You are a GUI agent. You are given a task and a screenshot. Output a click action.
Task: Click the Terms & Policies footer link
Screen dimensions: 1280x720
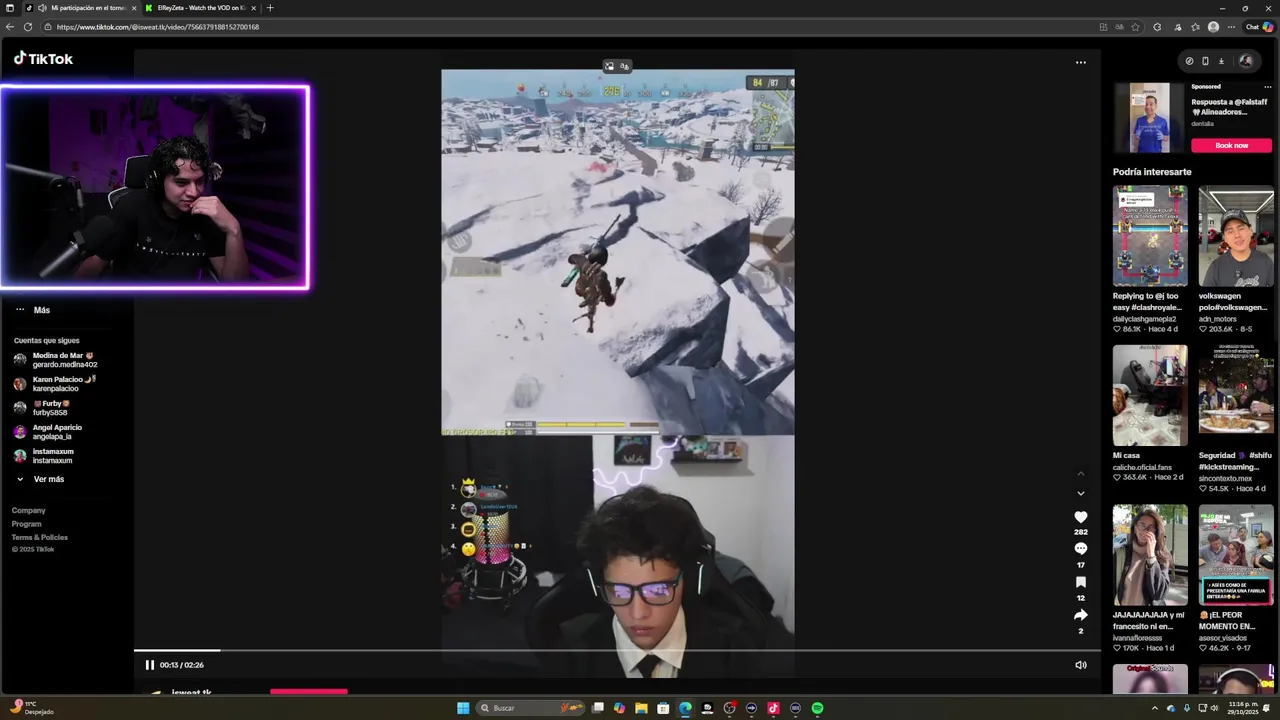click(40, 537)
